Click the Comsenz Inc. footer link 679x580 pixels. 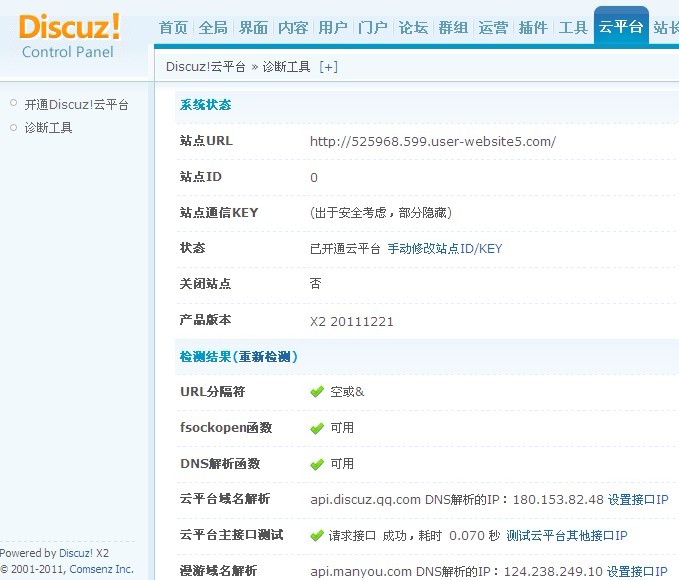tap(101, 569)
